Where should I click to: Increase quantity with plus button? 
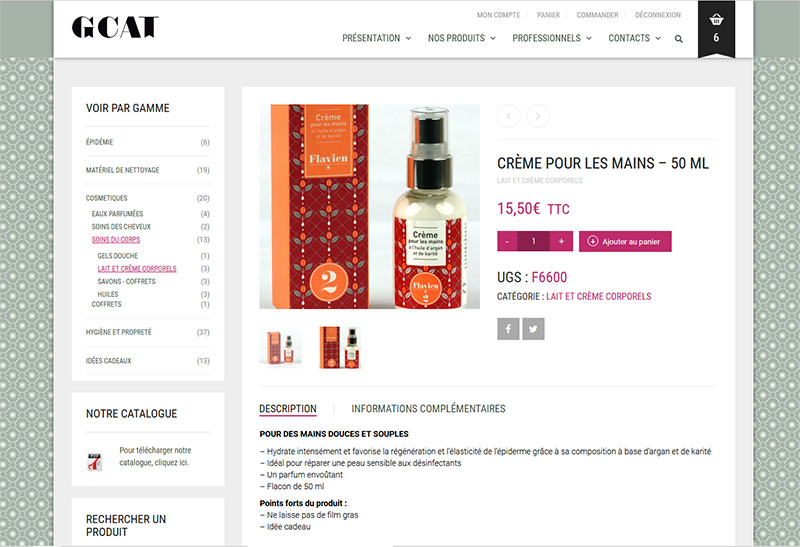tap(561, 241)
